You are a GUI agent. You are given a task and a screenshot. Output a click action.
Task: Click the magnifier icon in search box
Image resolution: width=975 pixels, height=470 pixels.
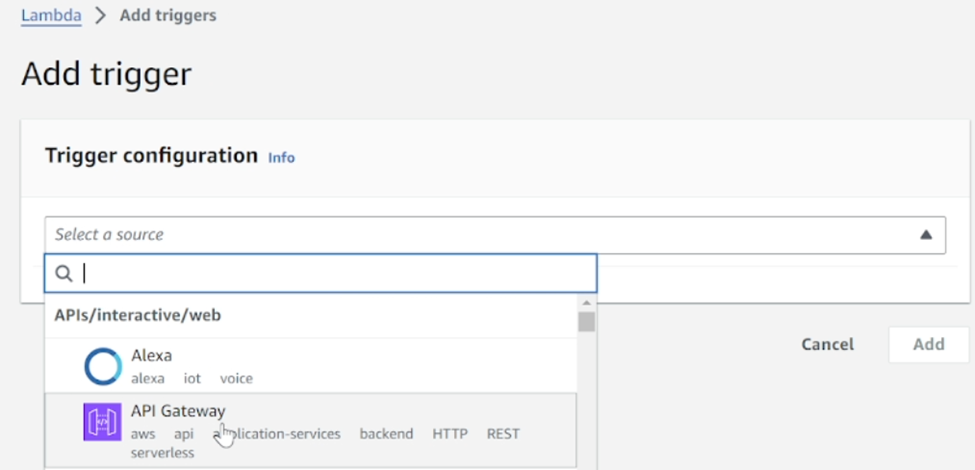coord(63,273)
